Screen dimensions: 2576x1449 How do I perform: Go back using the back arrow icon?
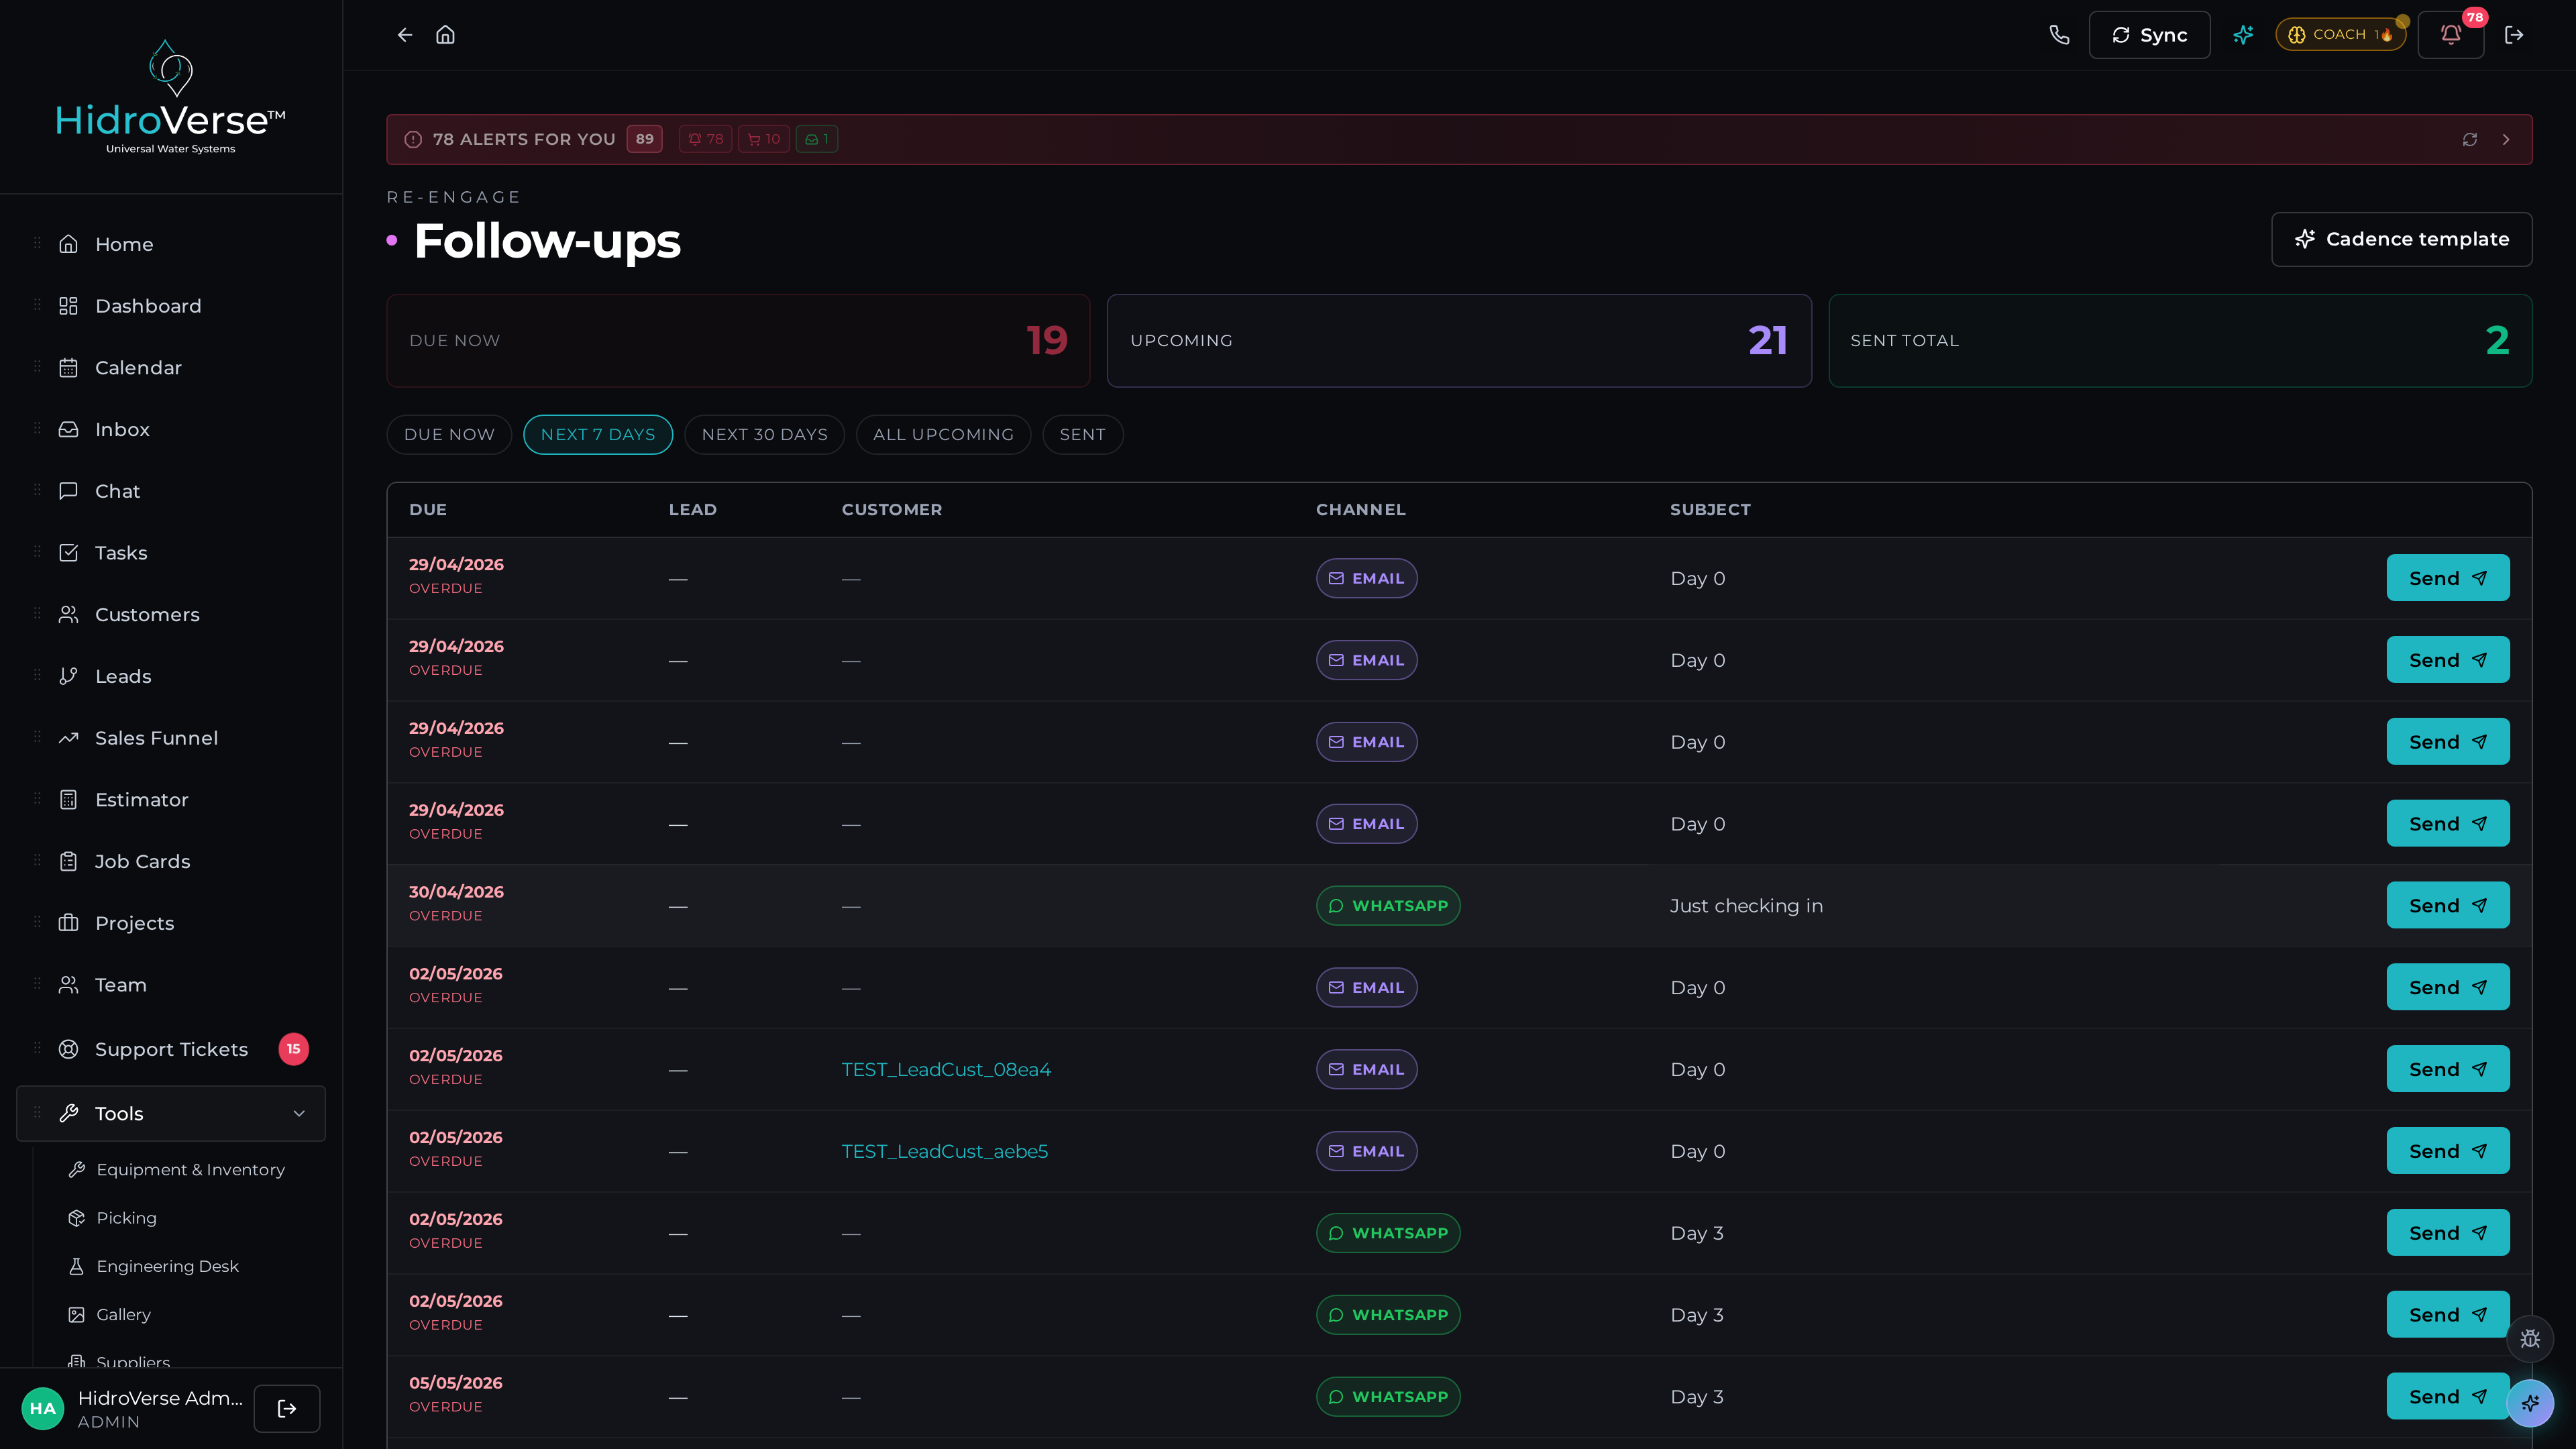(405, 35)
